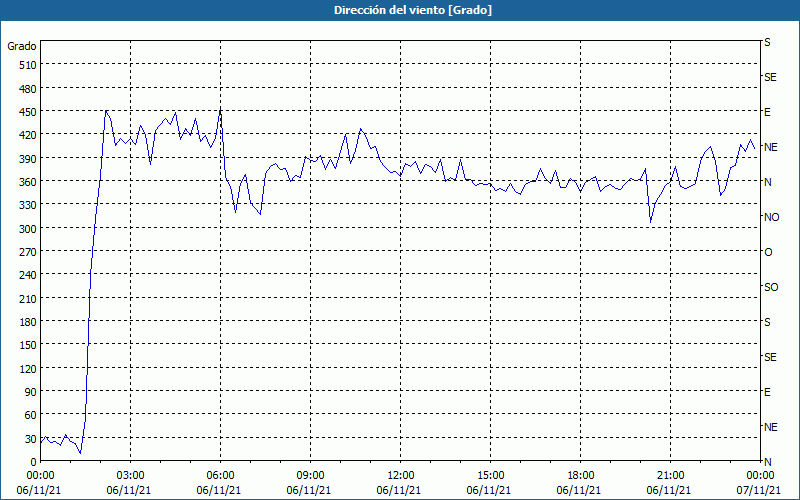This screenshot has width=800, height=500.
Task: Select the 30 y-axis tick label
Action: coord(31,439)
